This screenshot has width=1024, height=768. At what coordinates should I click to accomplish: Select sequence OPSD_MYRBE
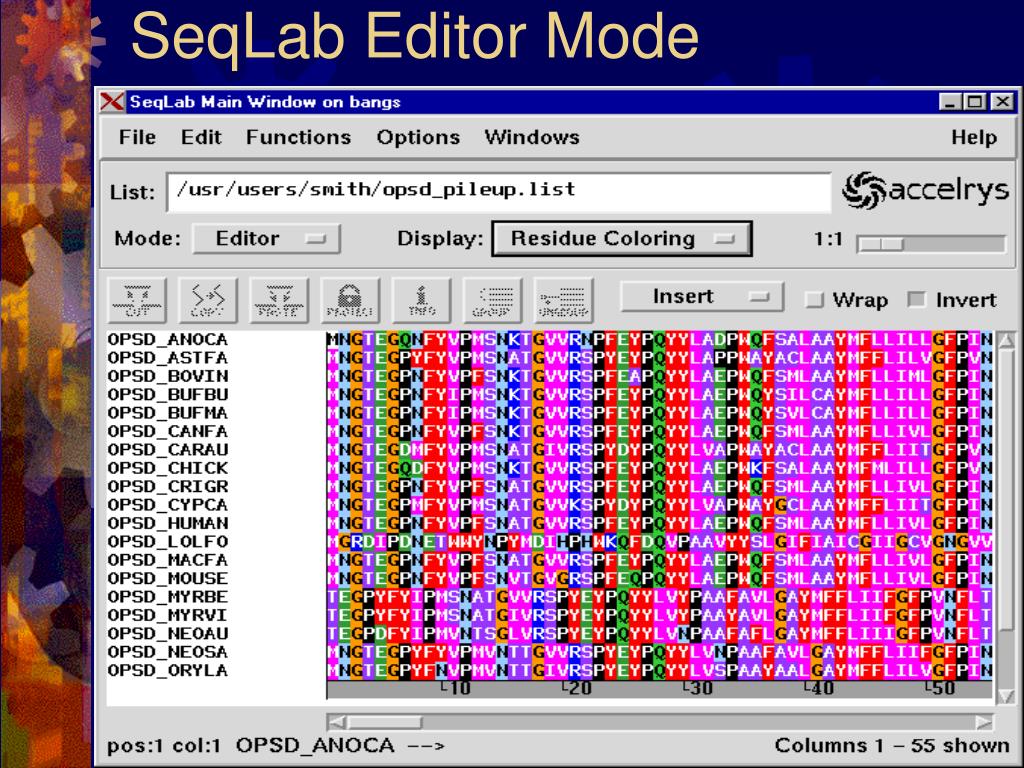pos(168,597)
